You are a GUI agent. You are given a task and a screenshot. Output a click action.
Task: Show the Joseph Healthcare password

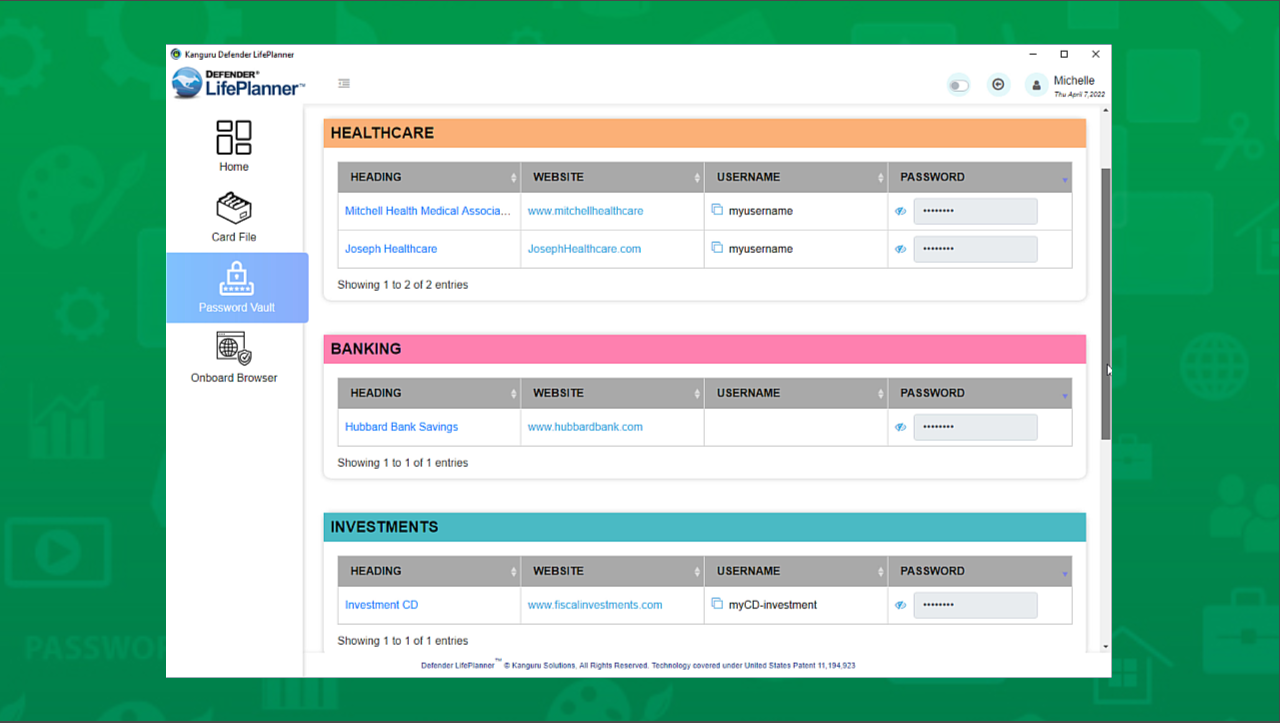900,249
